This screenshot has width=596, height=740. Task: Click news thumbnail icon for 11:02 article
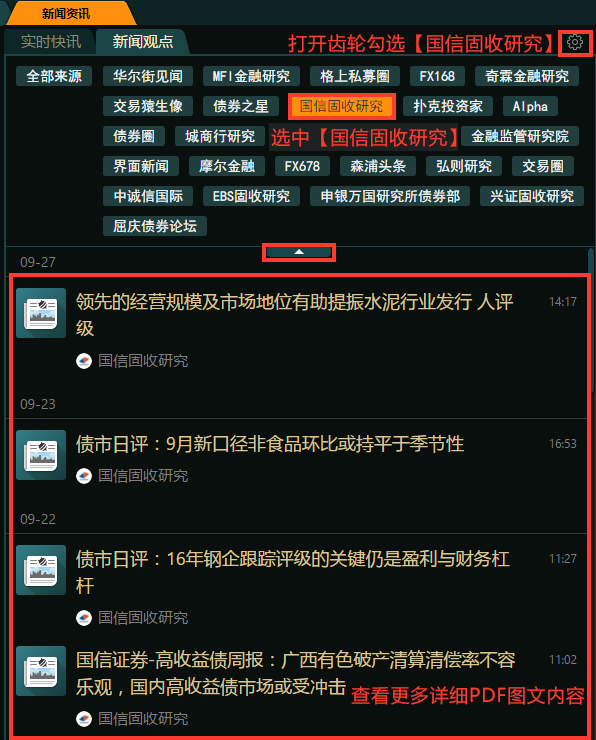click(41, 671)
